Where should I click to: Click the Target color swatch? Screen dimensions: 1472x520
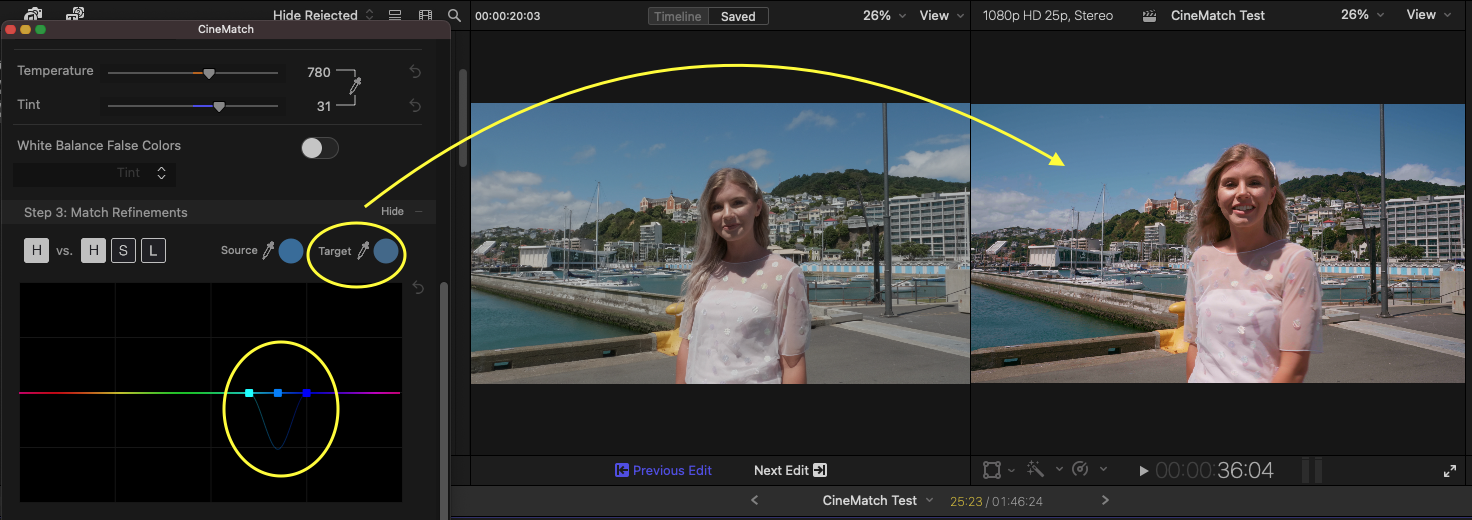point(386,251)
